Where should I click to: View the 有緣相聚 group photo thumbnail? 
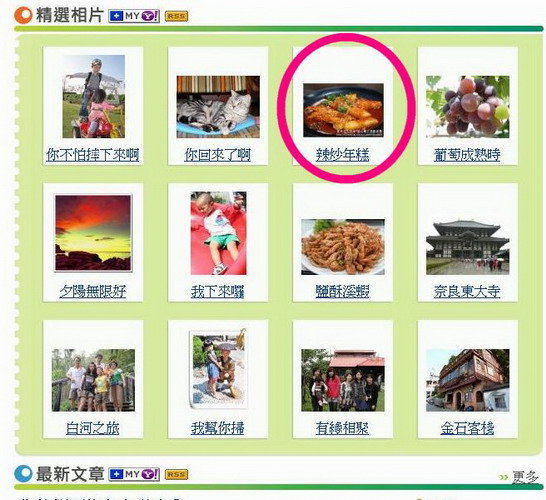(343, 380)
